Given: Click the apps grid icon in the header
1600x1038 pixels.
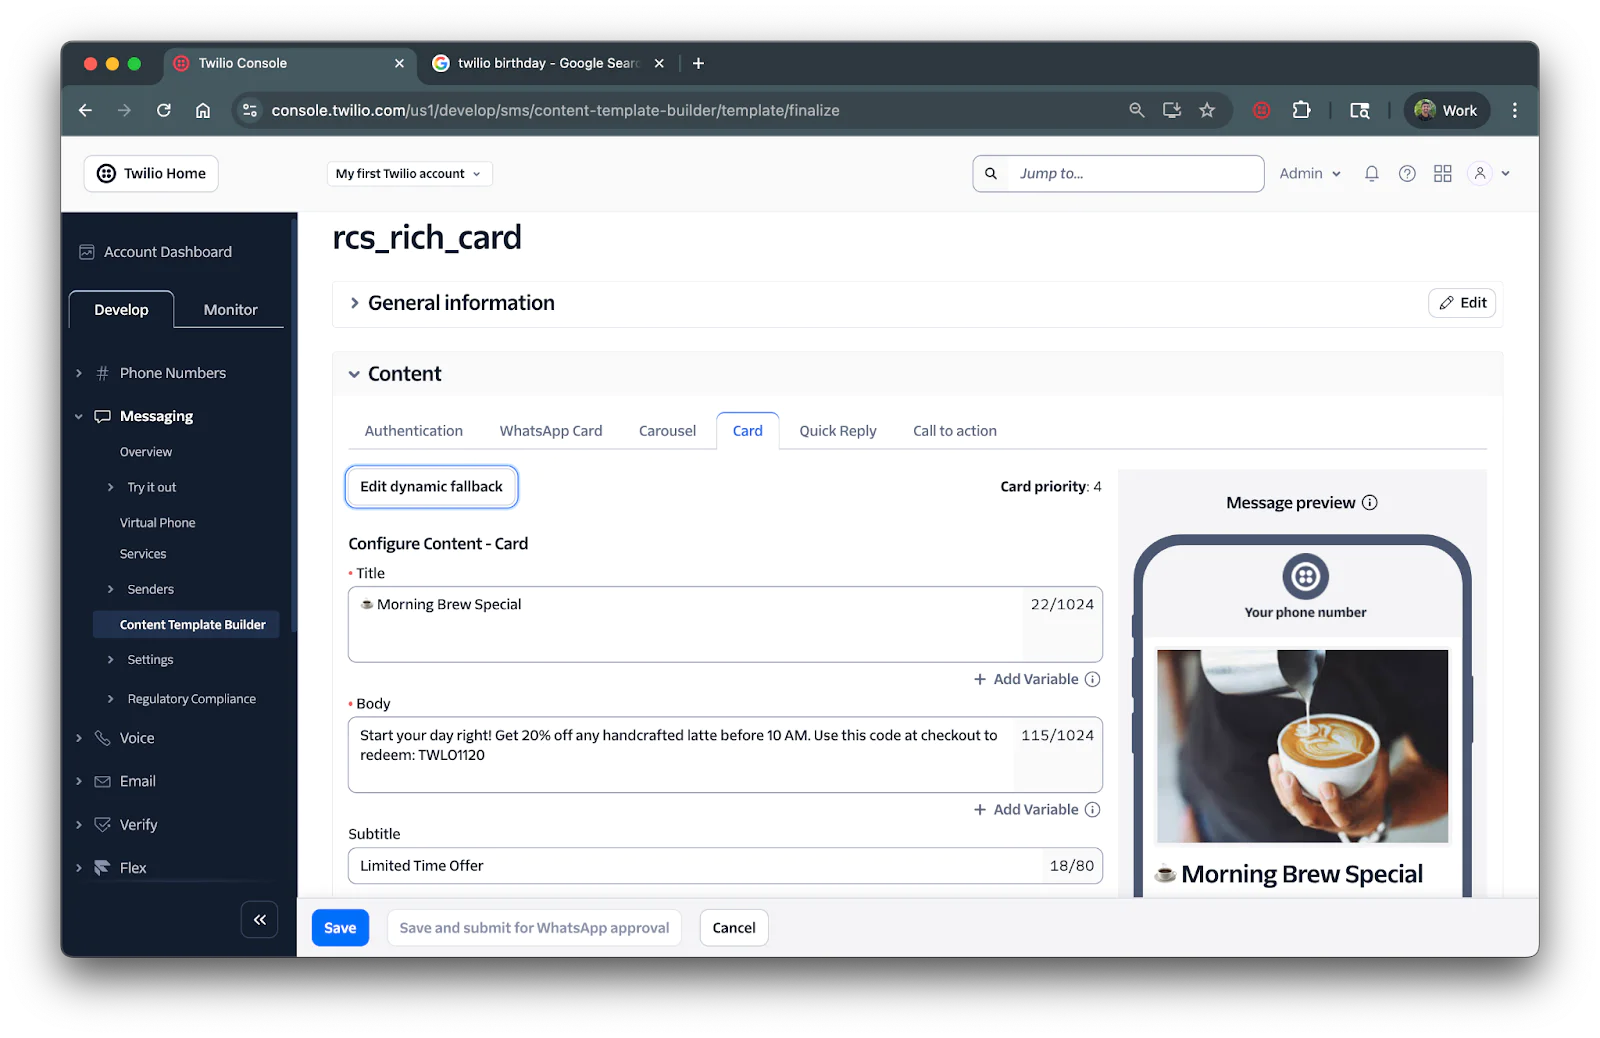Looking at the screenshot, I should (1442, 173).
